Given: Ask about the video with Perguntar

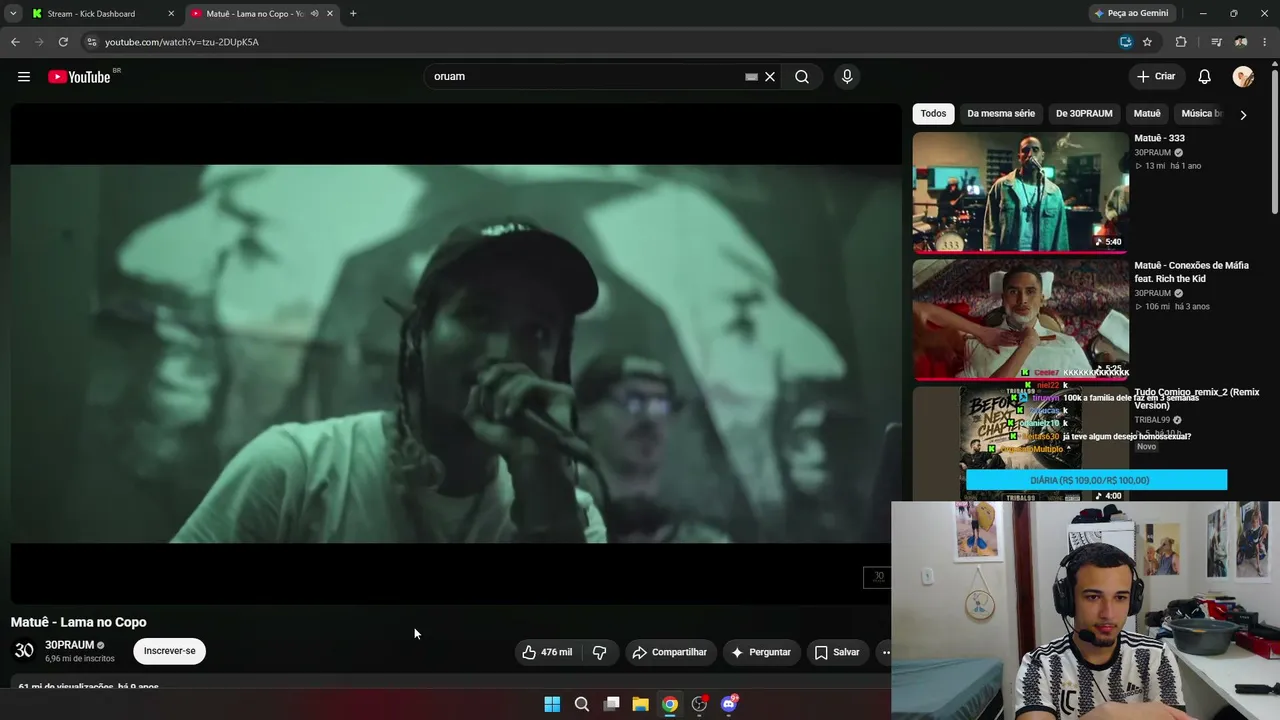Looking at the screenshot, I should point(762,652).
